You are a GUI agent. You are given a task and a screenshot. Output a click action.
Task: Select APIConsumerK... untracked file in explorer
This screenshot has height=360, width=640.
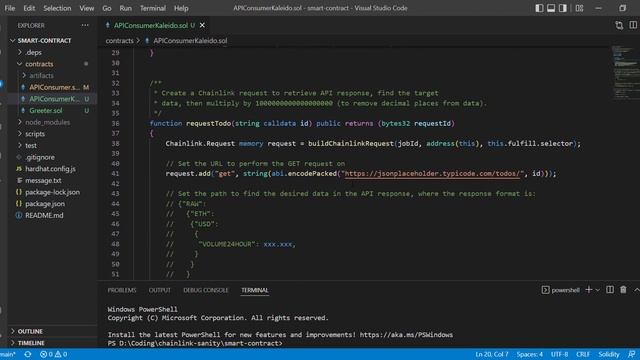pyautogui.click(x=54, y=99)
